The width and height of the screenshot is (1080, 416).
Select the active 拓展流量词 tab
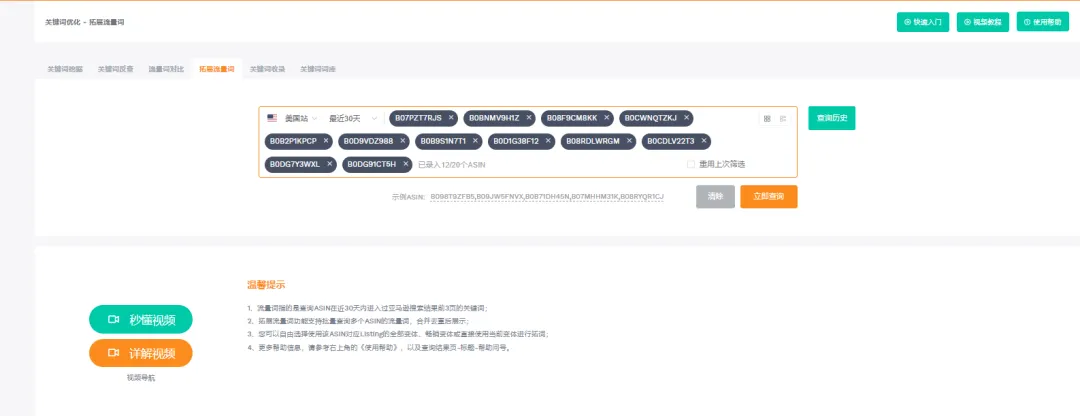click(x=217, y=69)
